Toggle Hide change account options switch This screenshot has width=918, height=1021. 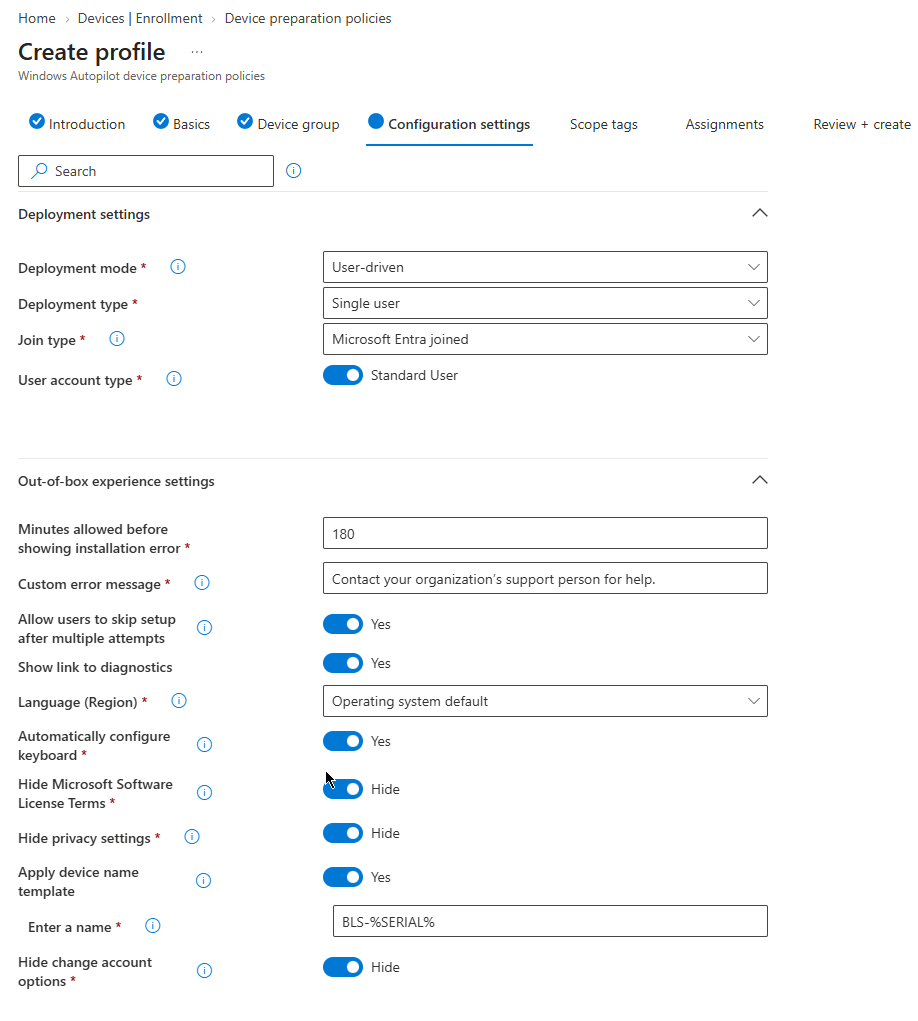point(342,968)
